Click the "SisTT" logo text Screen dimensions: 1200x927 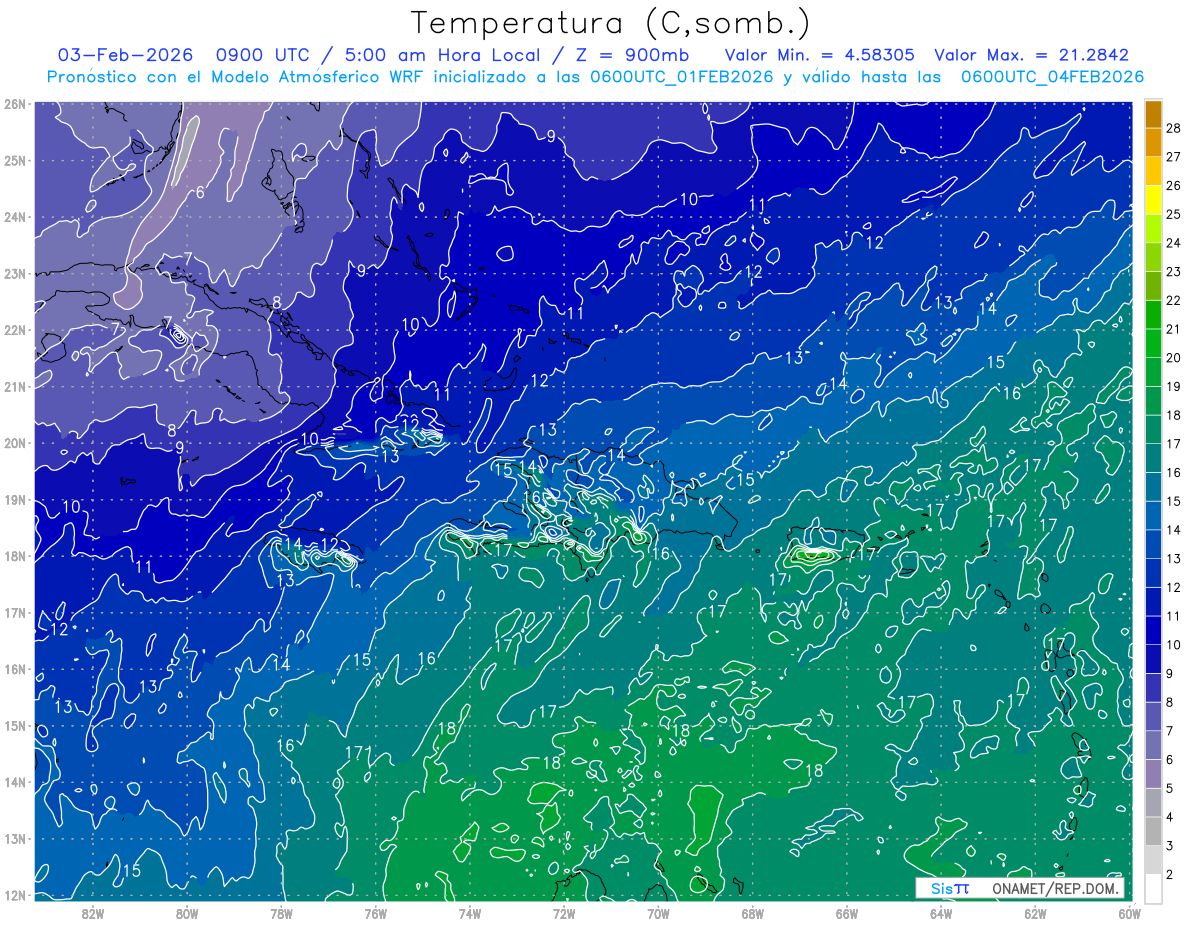(949, 888)
